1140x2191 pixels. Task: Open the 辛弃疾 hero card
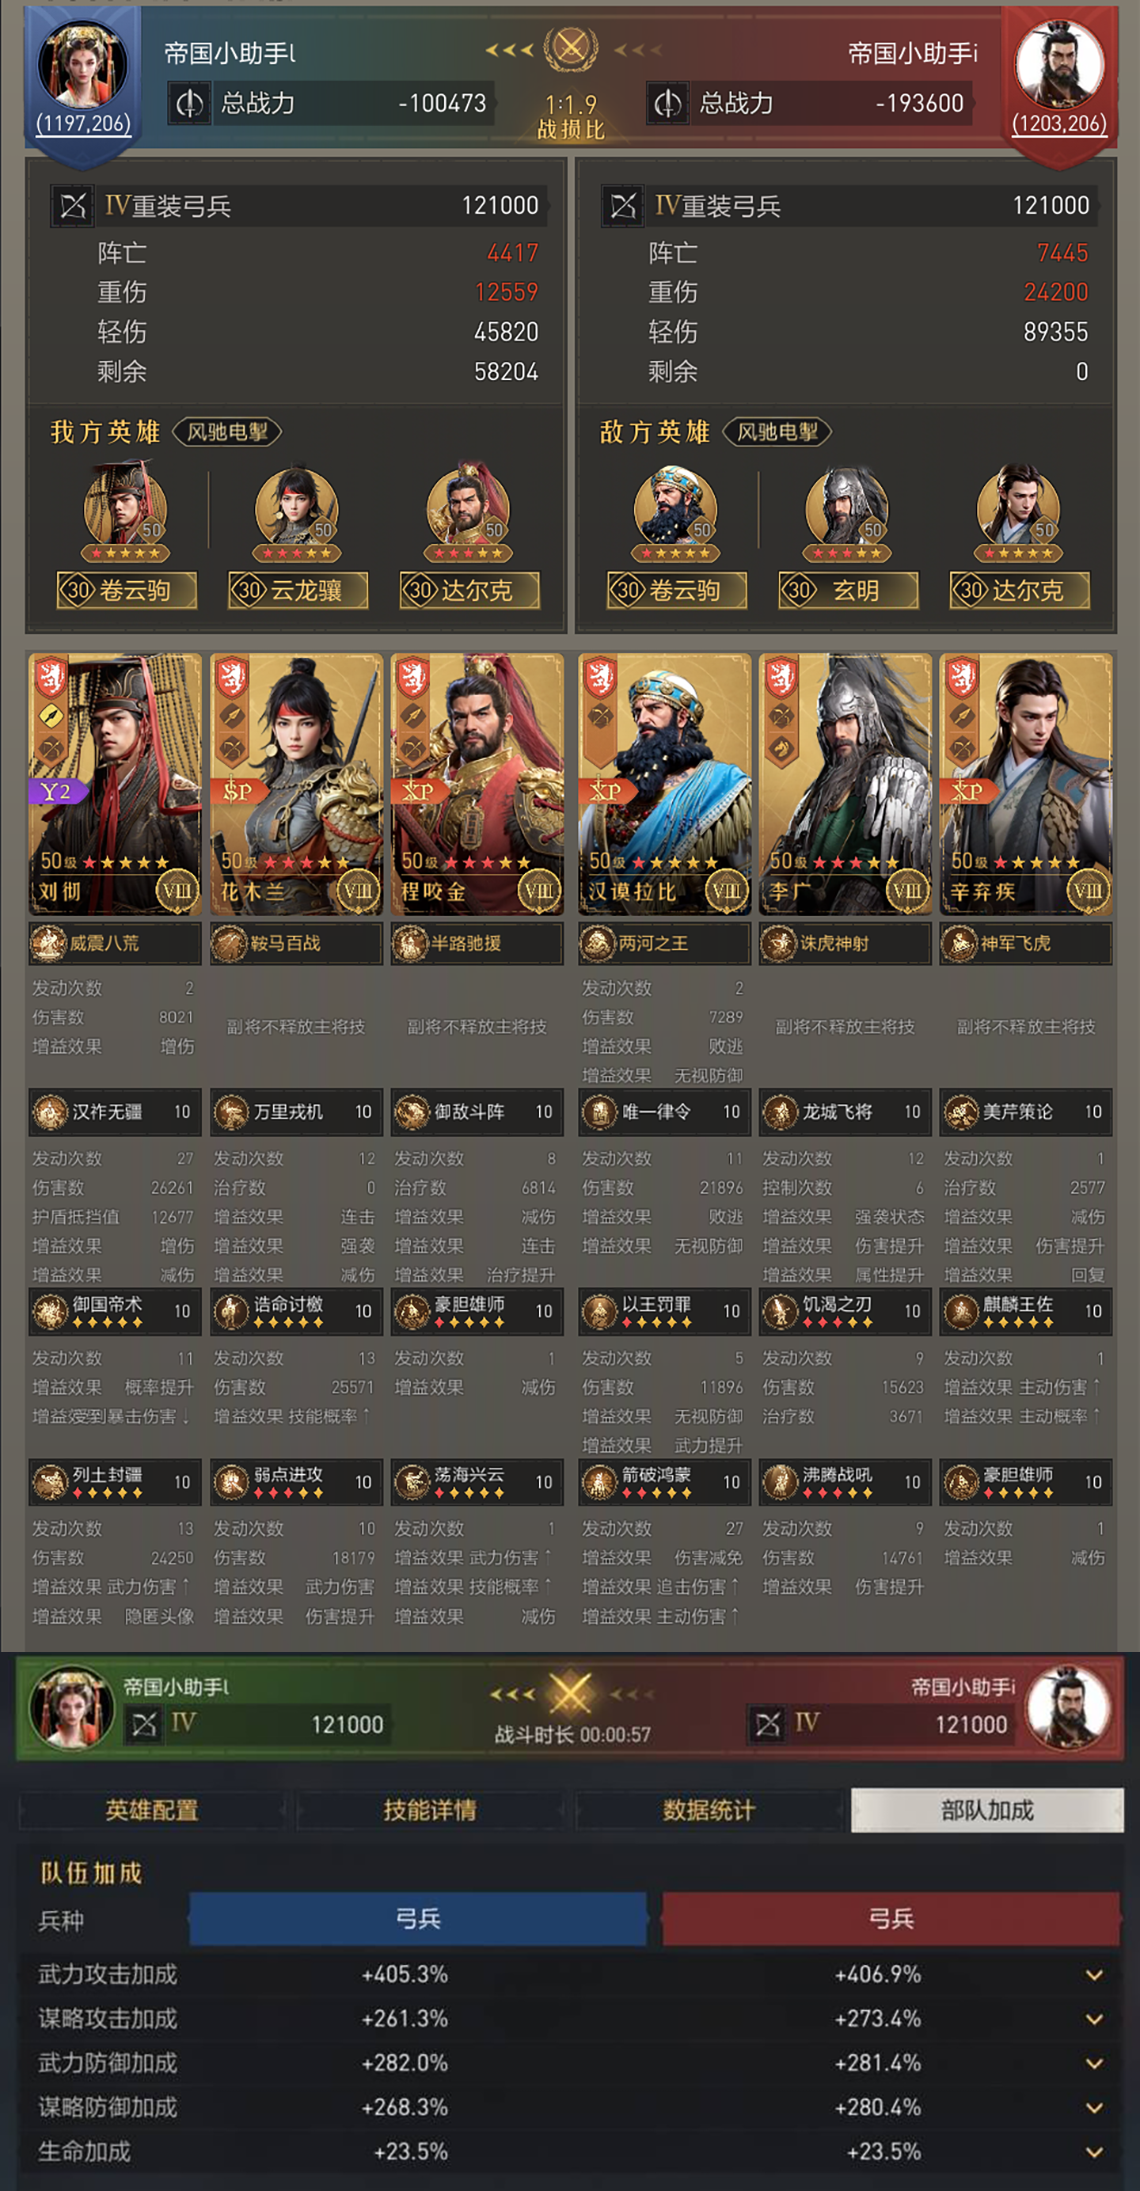(1026, 785)
